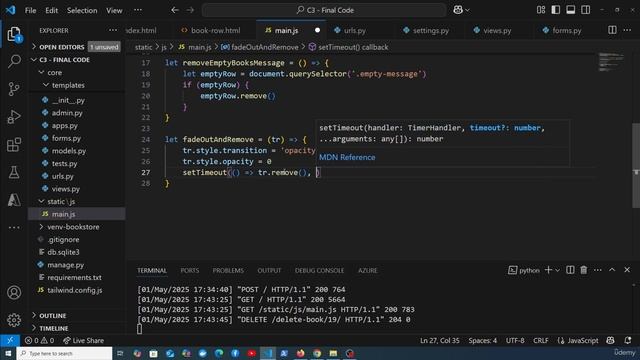Split the terminal panel
Screen dimensions: 640x360
[x=570, y=270]
